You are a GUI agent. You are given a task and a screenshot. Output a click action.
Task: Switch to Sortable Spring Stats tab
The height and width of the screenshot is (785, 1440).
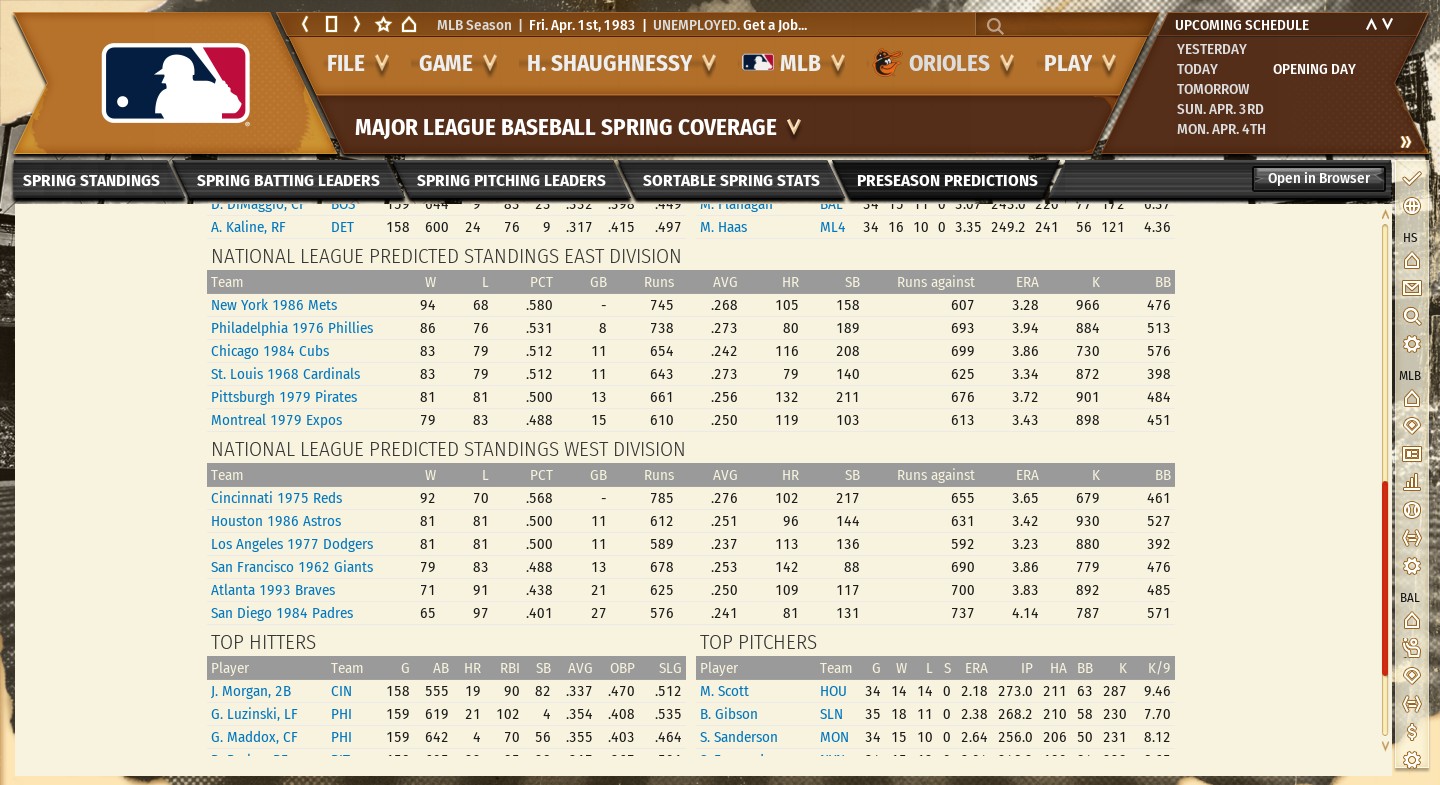tap(730, 181)
